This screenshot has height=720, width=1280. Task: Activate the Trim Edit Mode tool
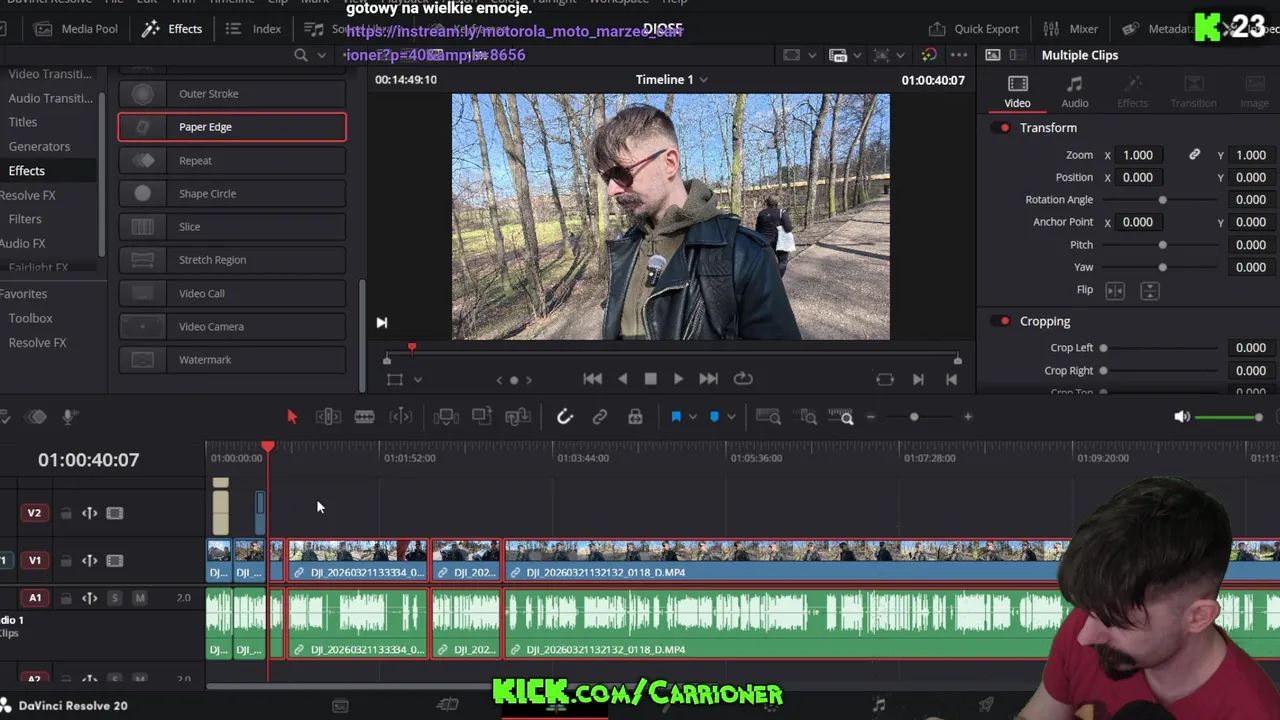[328, 417]
